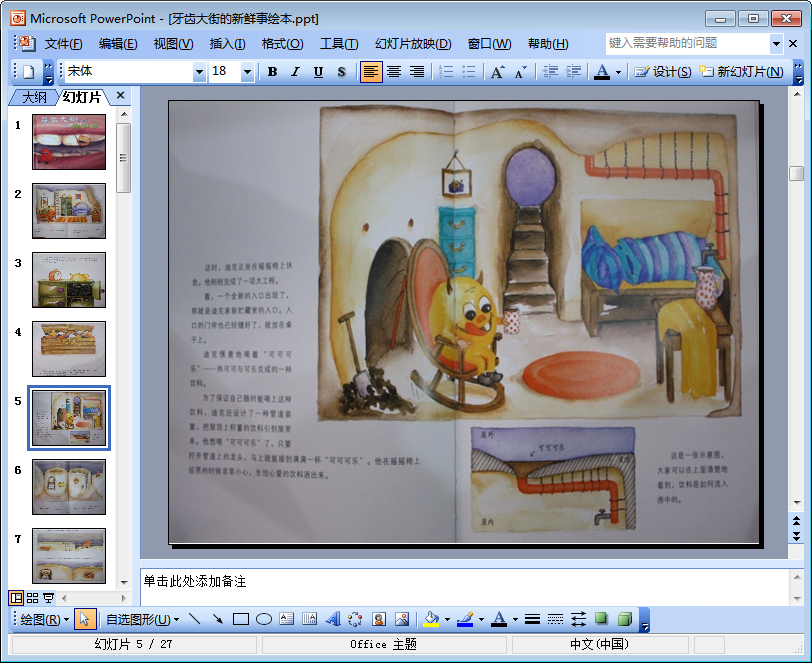Click 新幻灯片(N) to add slide
Viewport: 812px width, 663px height.
741,71
